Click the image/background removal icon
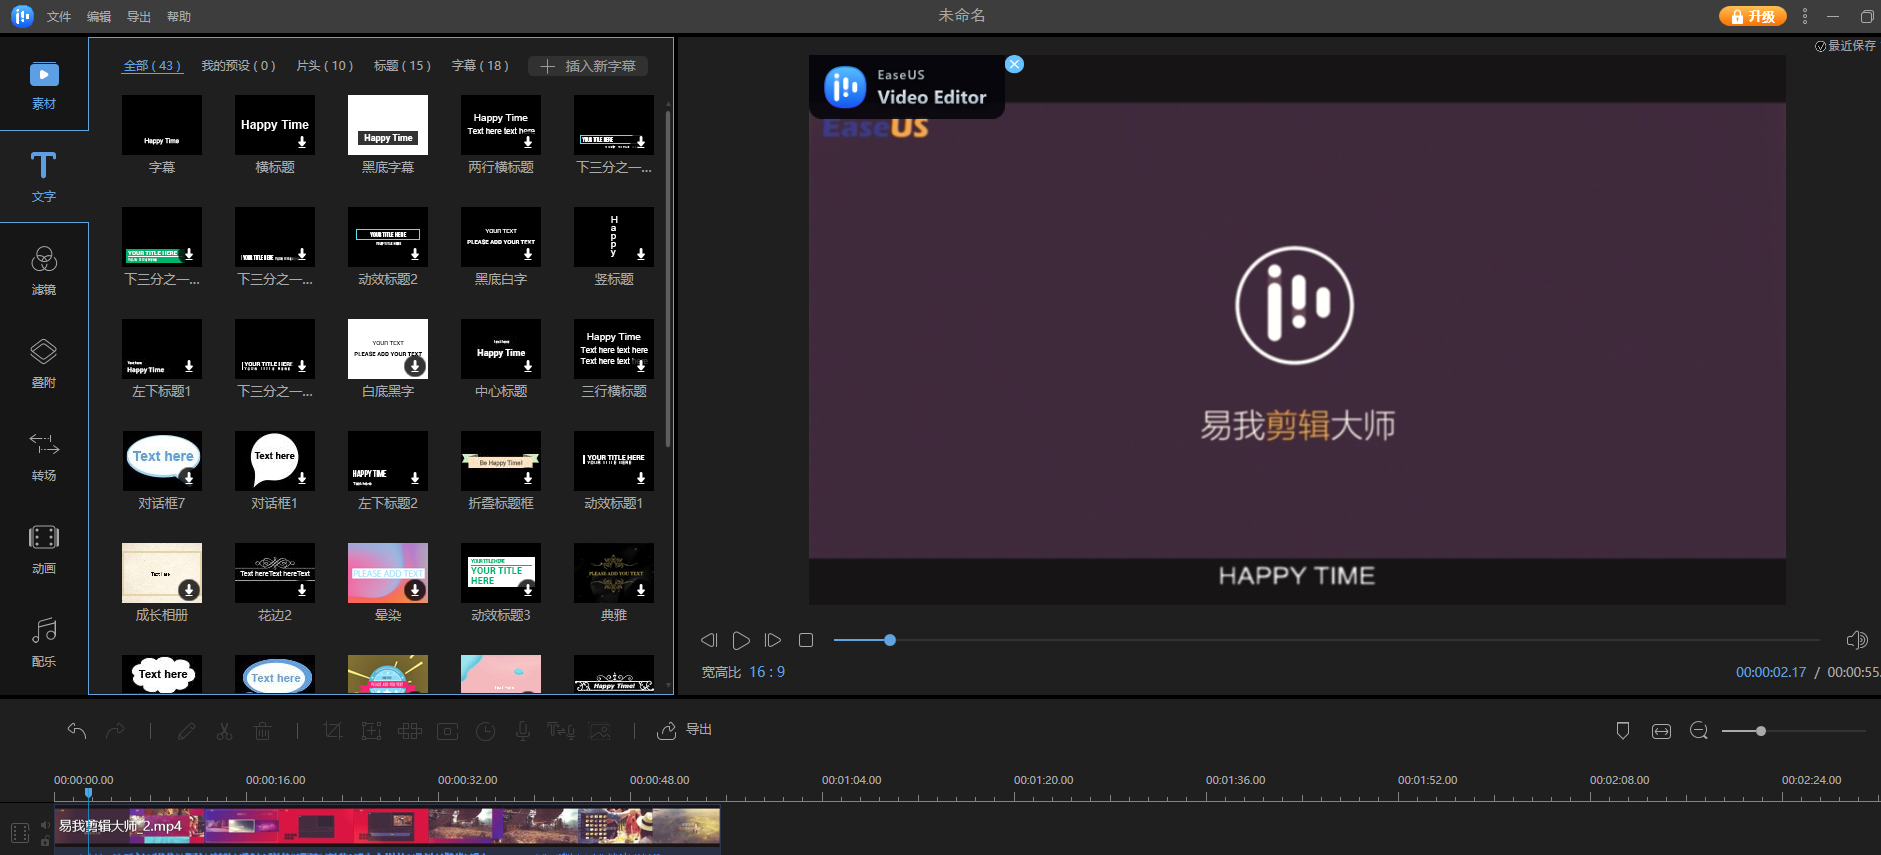 [x=600, y=731]
